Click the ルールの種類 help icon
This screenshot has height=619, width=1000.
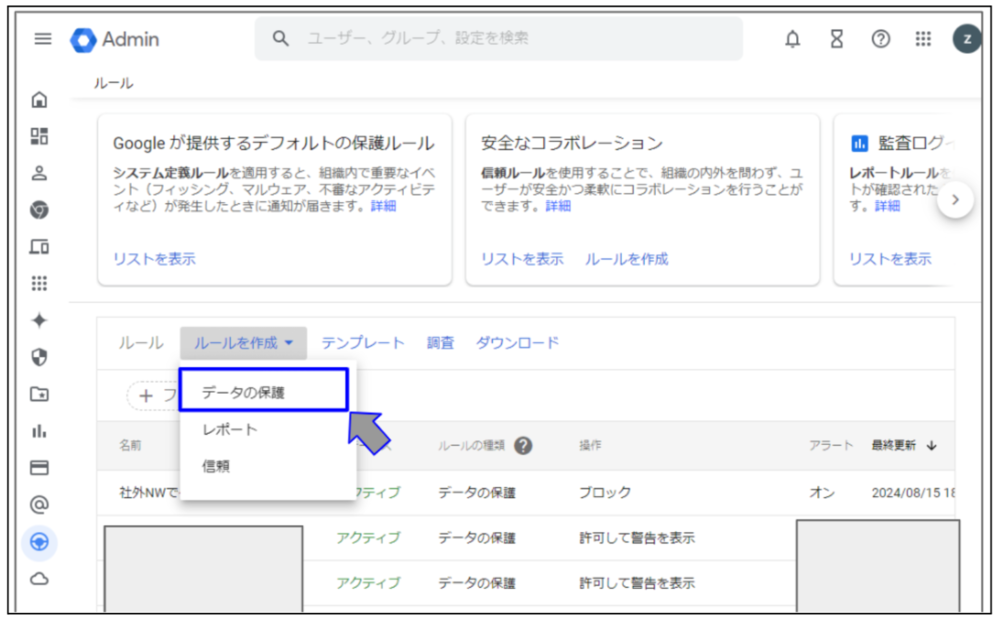coord(523,446)
